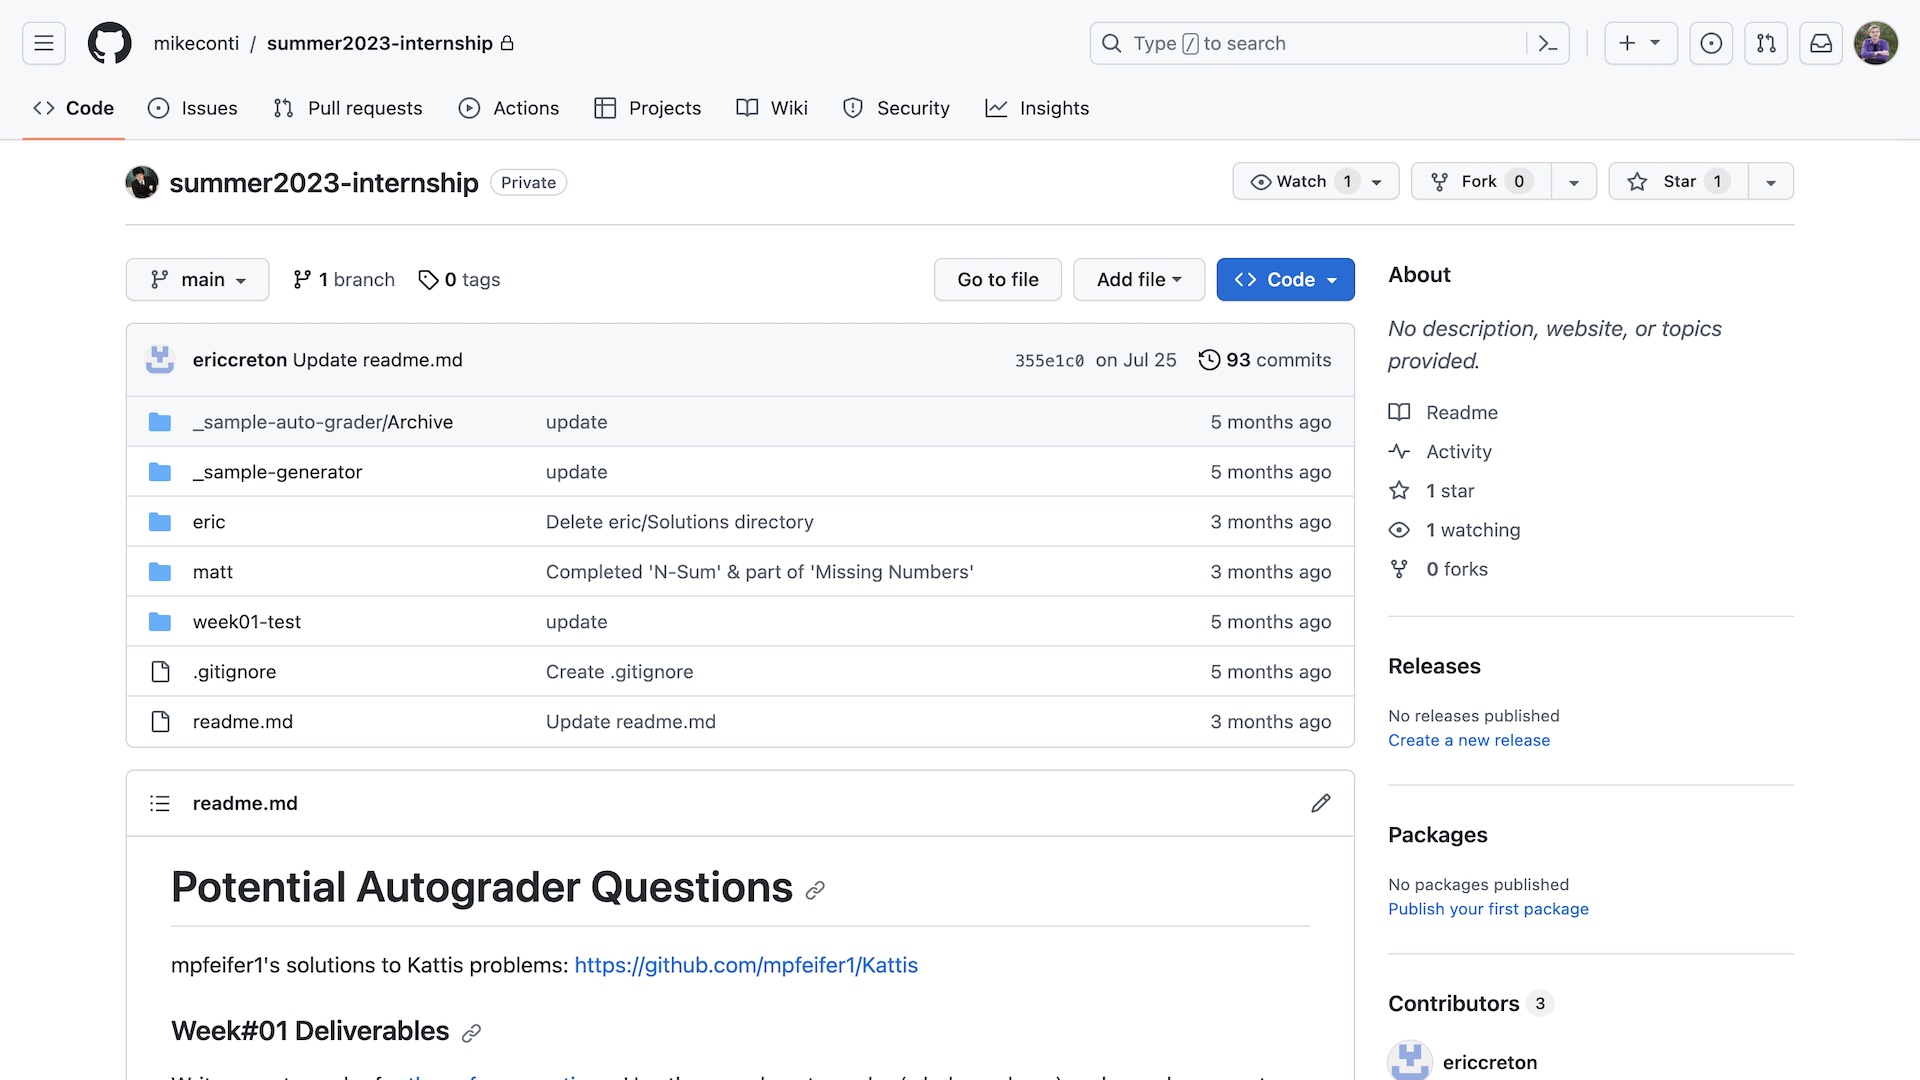The image size is (1920, 1080).
Task: Open the command palette icon
Action: pyautogui.click(x=1547, y=43)
